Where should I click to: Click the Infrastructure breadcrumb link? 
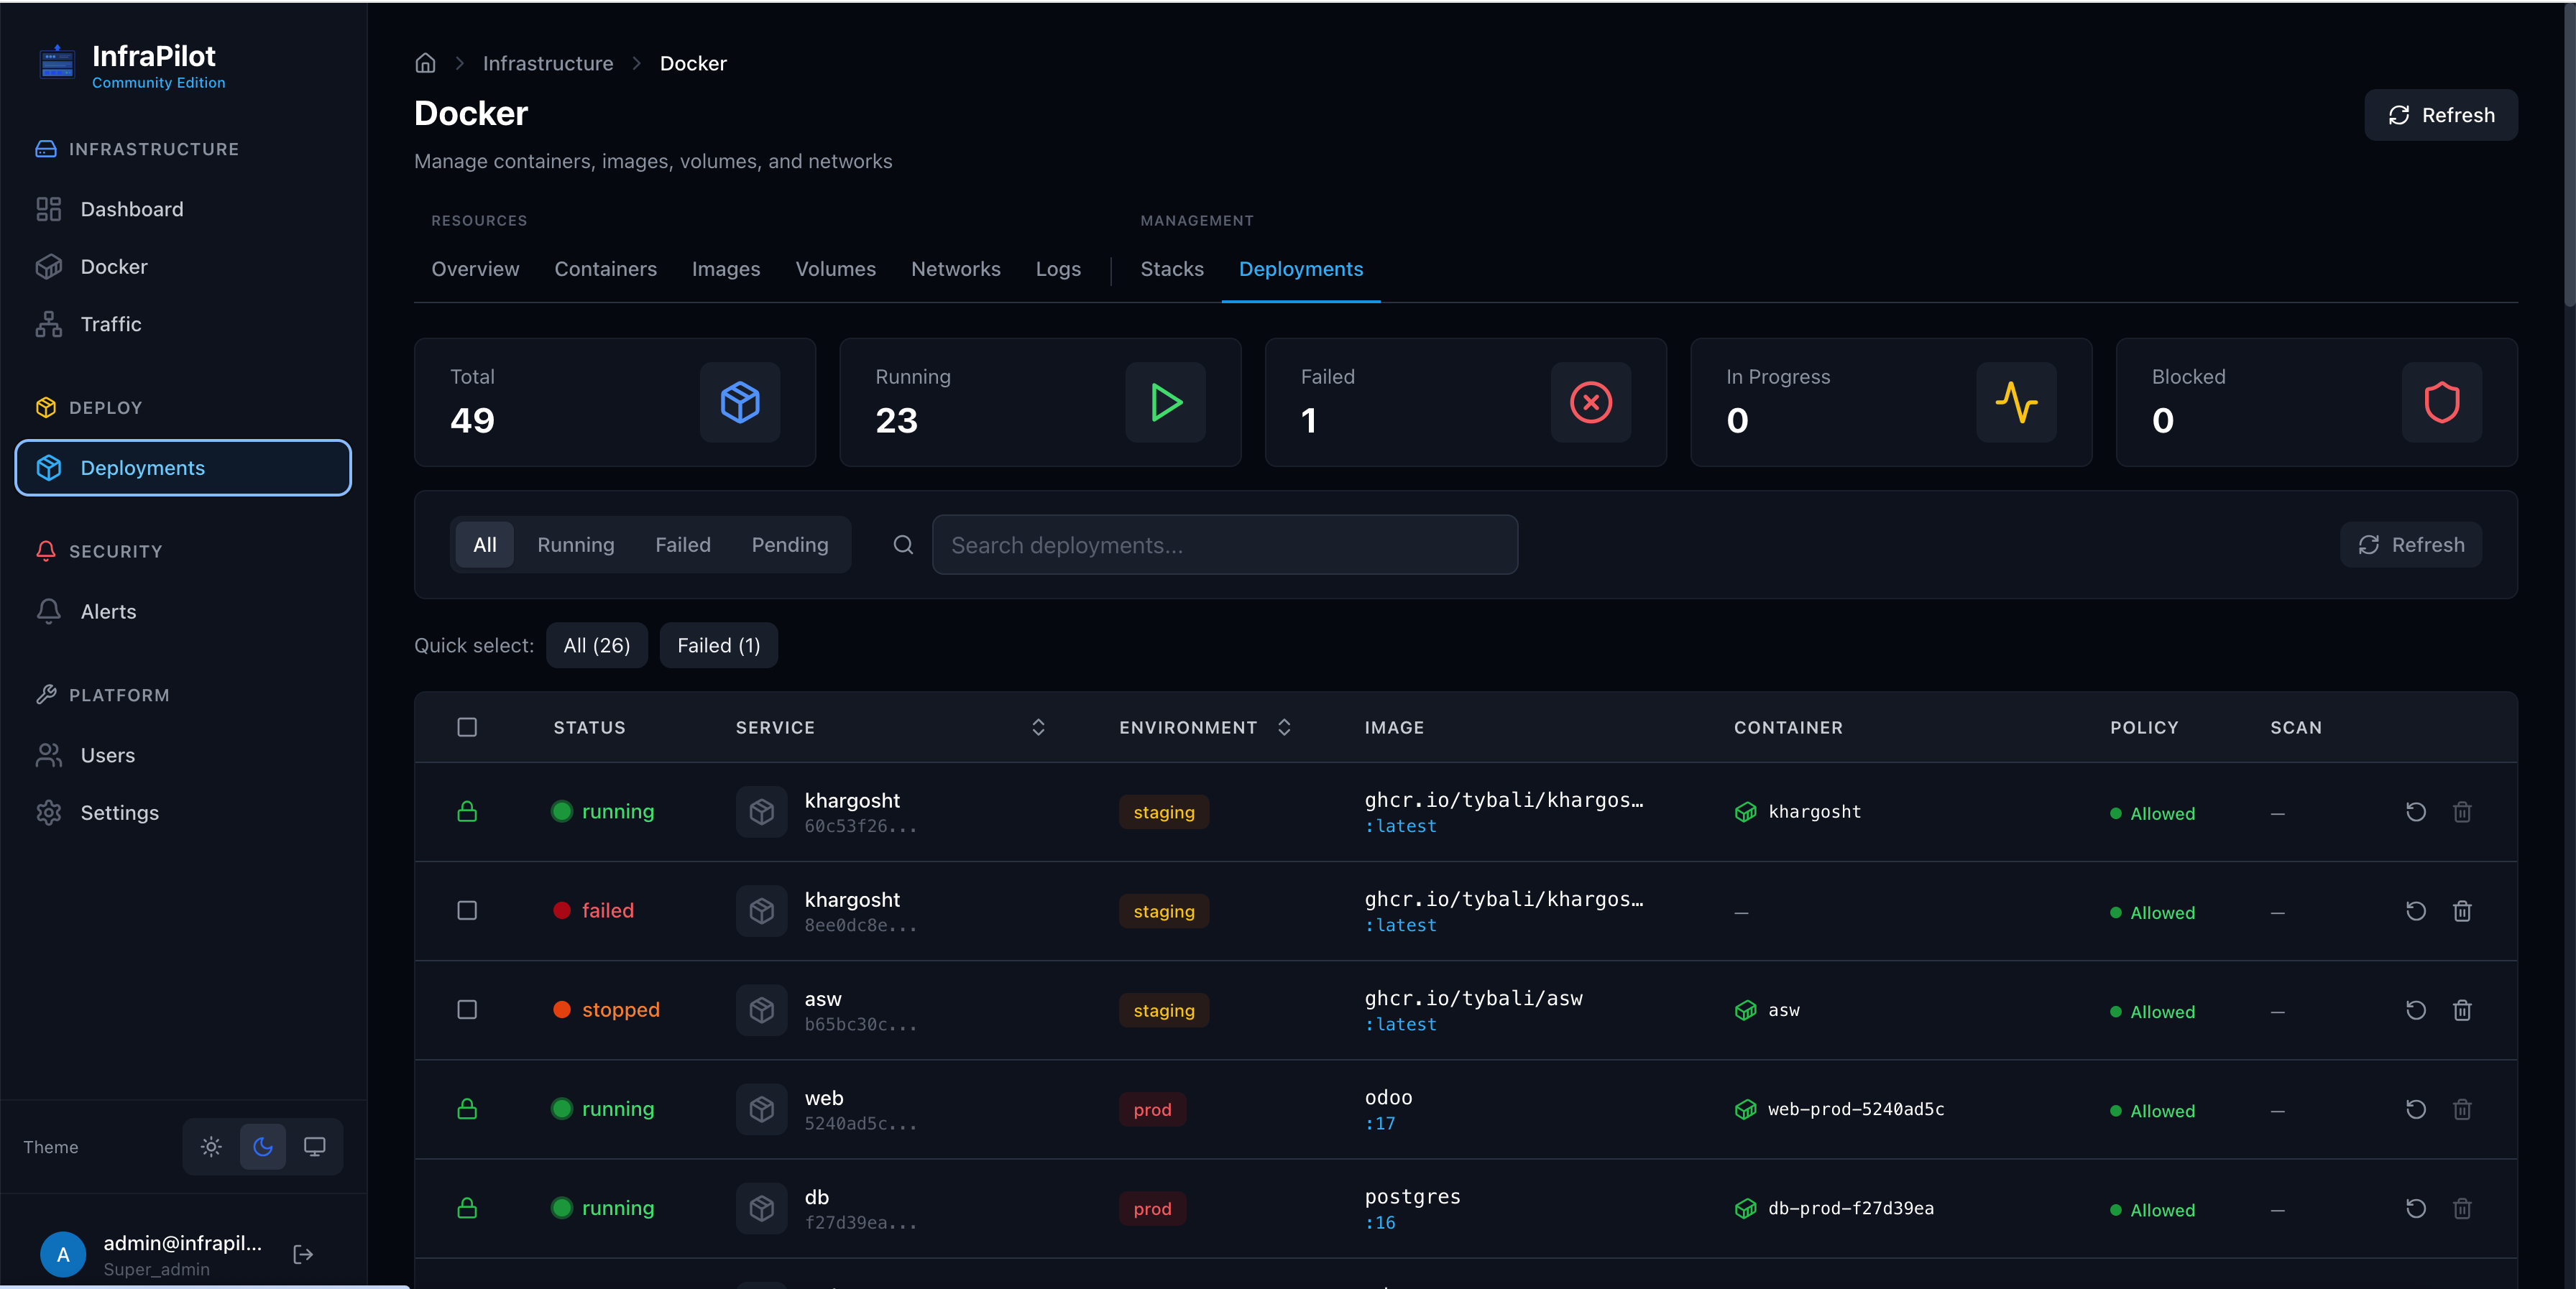point(548,63)
